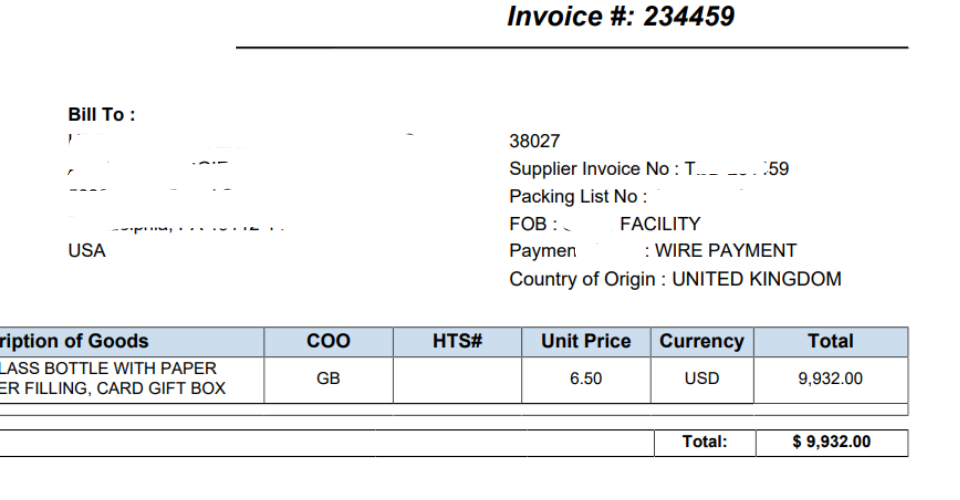960x500 pixels.
Task: Click the Currency column header
Action: [x=702, y=341]
